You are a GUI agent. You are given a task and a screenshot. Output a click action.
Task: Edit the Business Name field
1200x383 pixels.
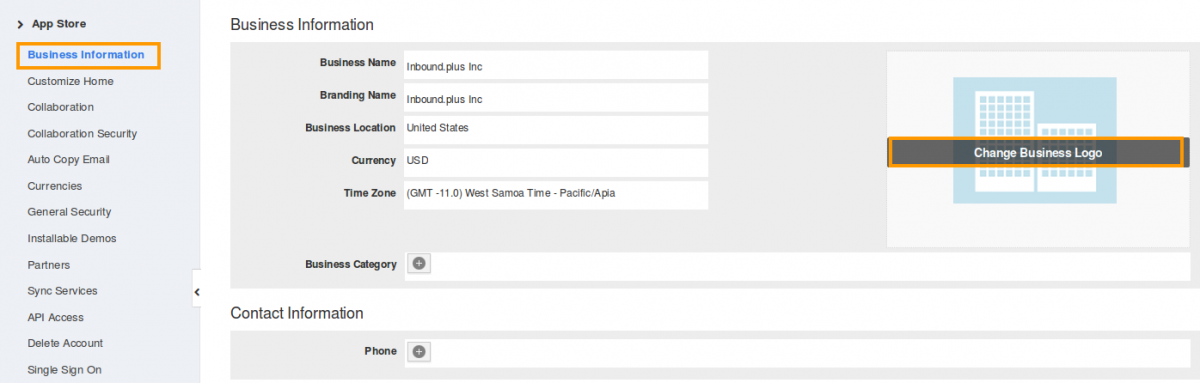pyautogui.click(x=556, y=65)
